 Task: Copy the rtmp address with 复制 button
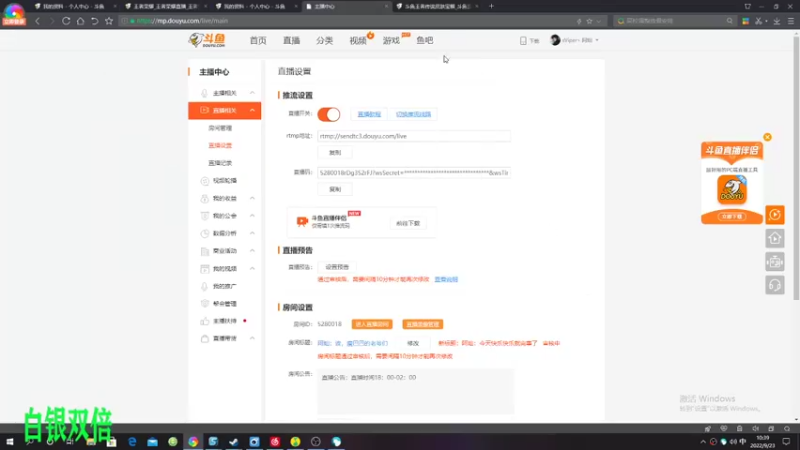pos(335,153)
